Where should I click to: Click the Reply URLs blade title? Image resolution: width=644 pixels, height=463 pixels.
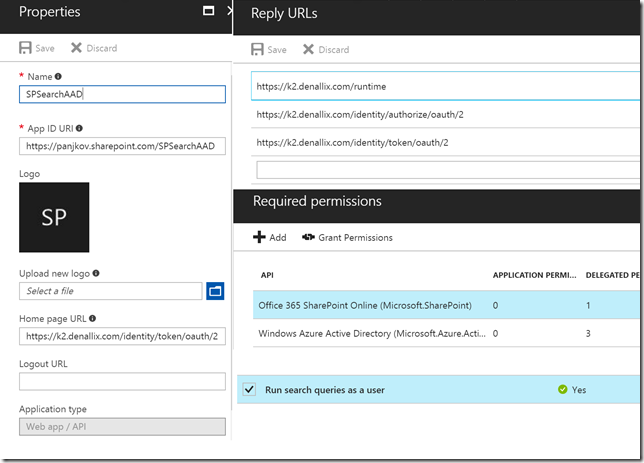point(284,13)
